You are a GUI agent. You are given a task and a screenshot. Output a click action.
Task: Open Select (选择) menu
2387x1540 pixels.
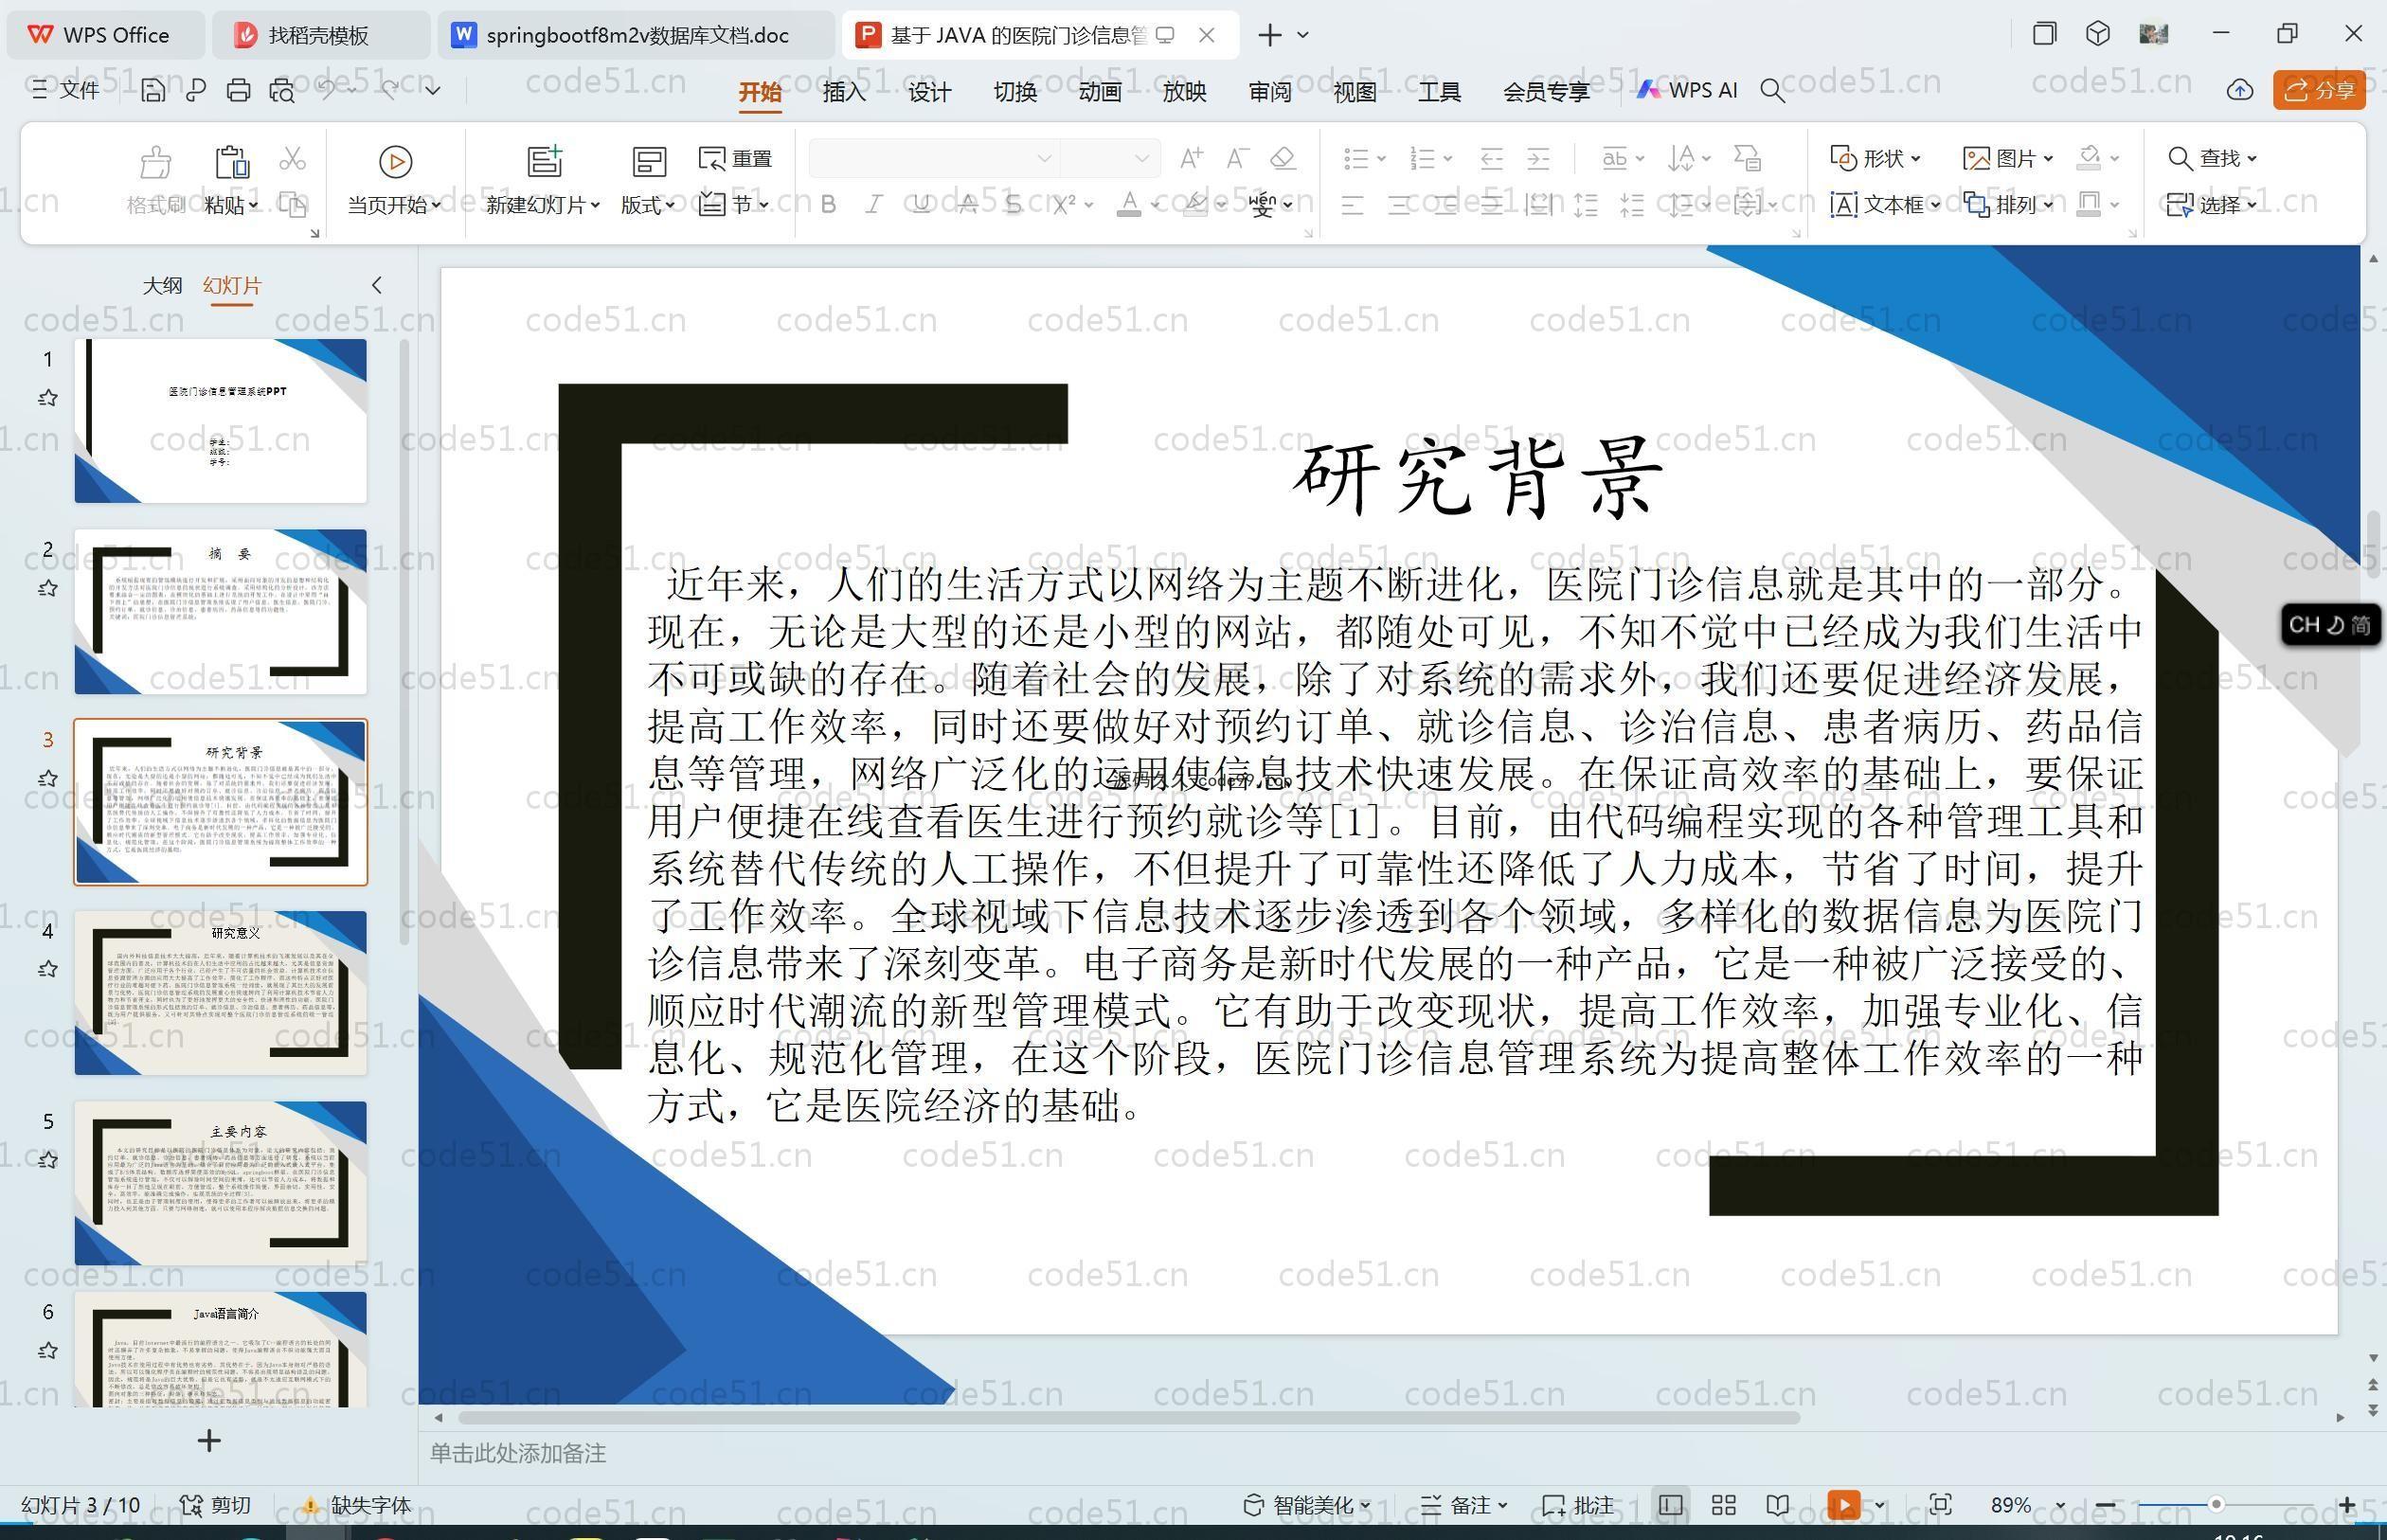tap(2211, 205)
